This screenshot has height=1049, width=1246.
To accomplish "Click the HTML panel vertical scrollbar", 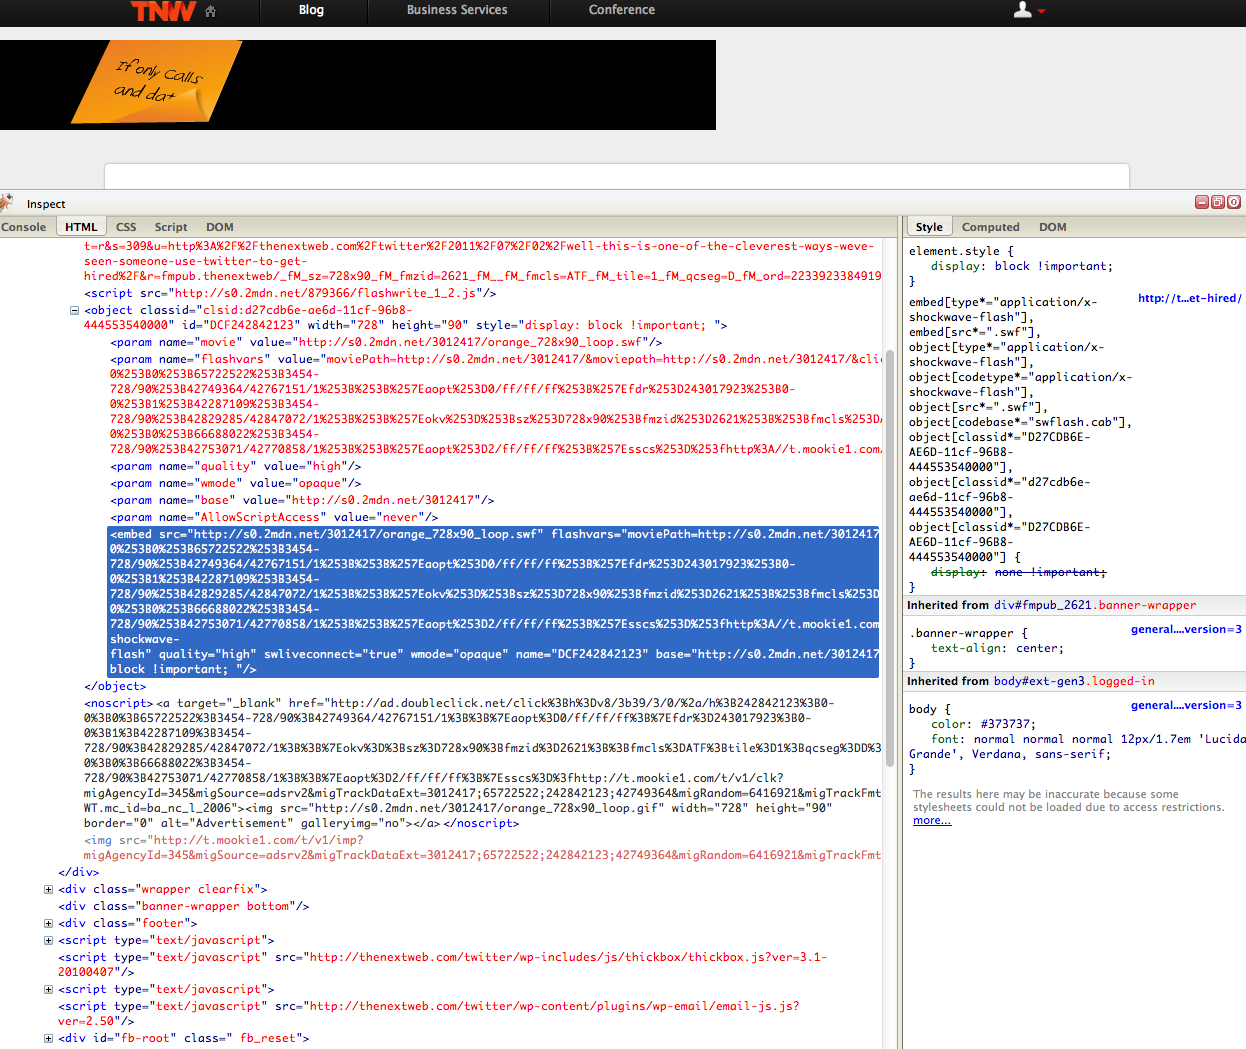I will tap(890, 560).
